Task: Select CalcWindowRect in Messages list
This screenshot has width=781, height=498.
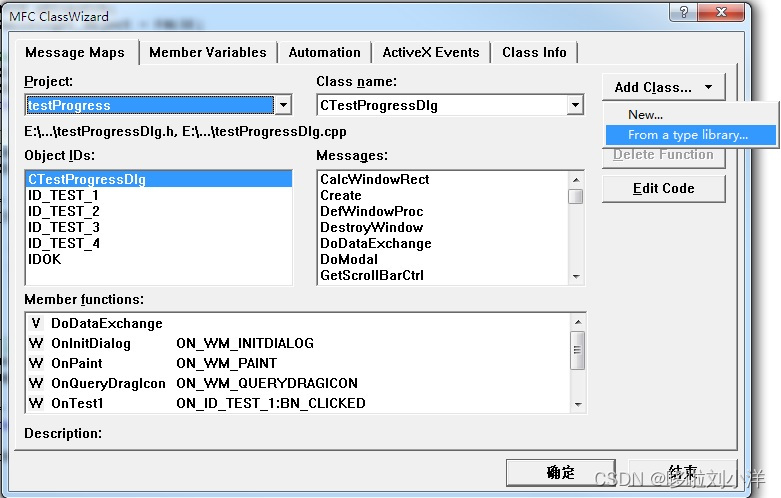Action: [442, 179]
